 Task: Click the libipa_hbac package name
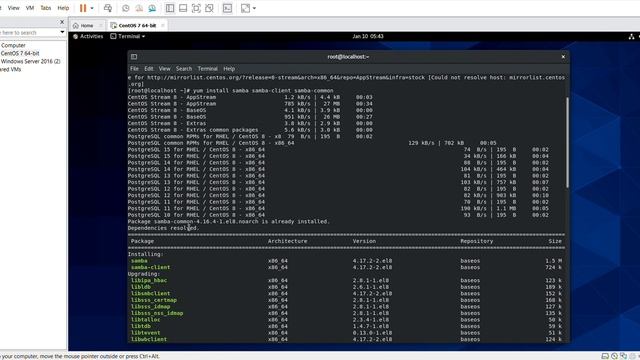tap(149, 280)
